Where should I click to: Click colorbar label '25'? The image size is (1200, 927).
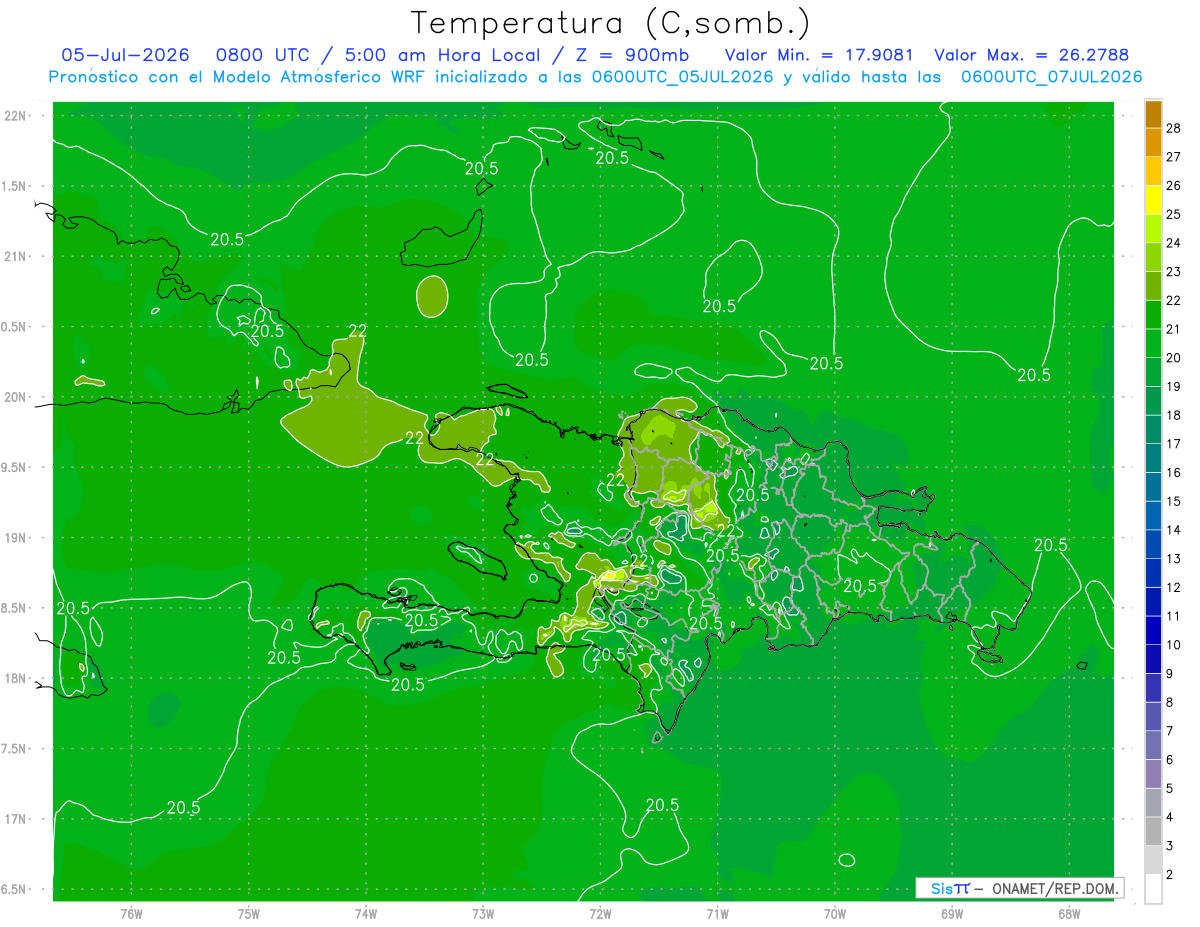click(x=1174, y=214)
